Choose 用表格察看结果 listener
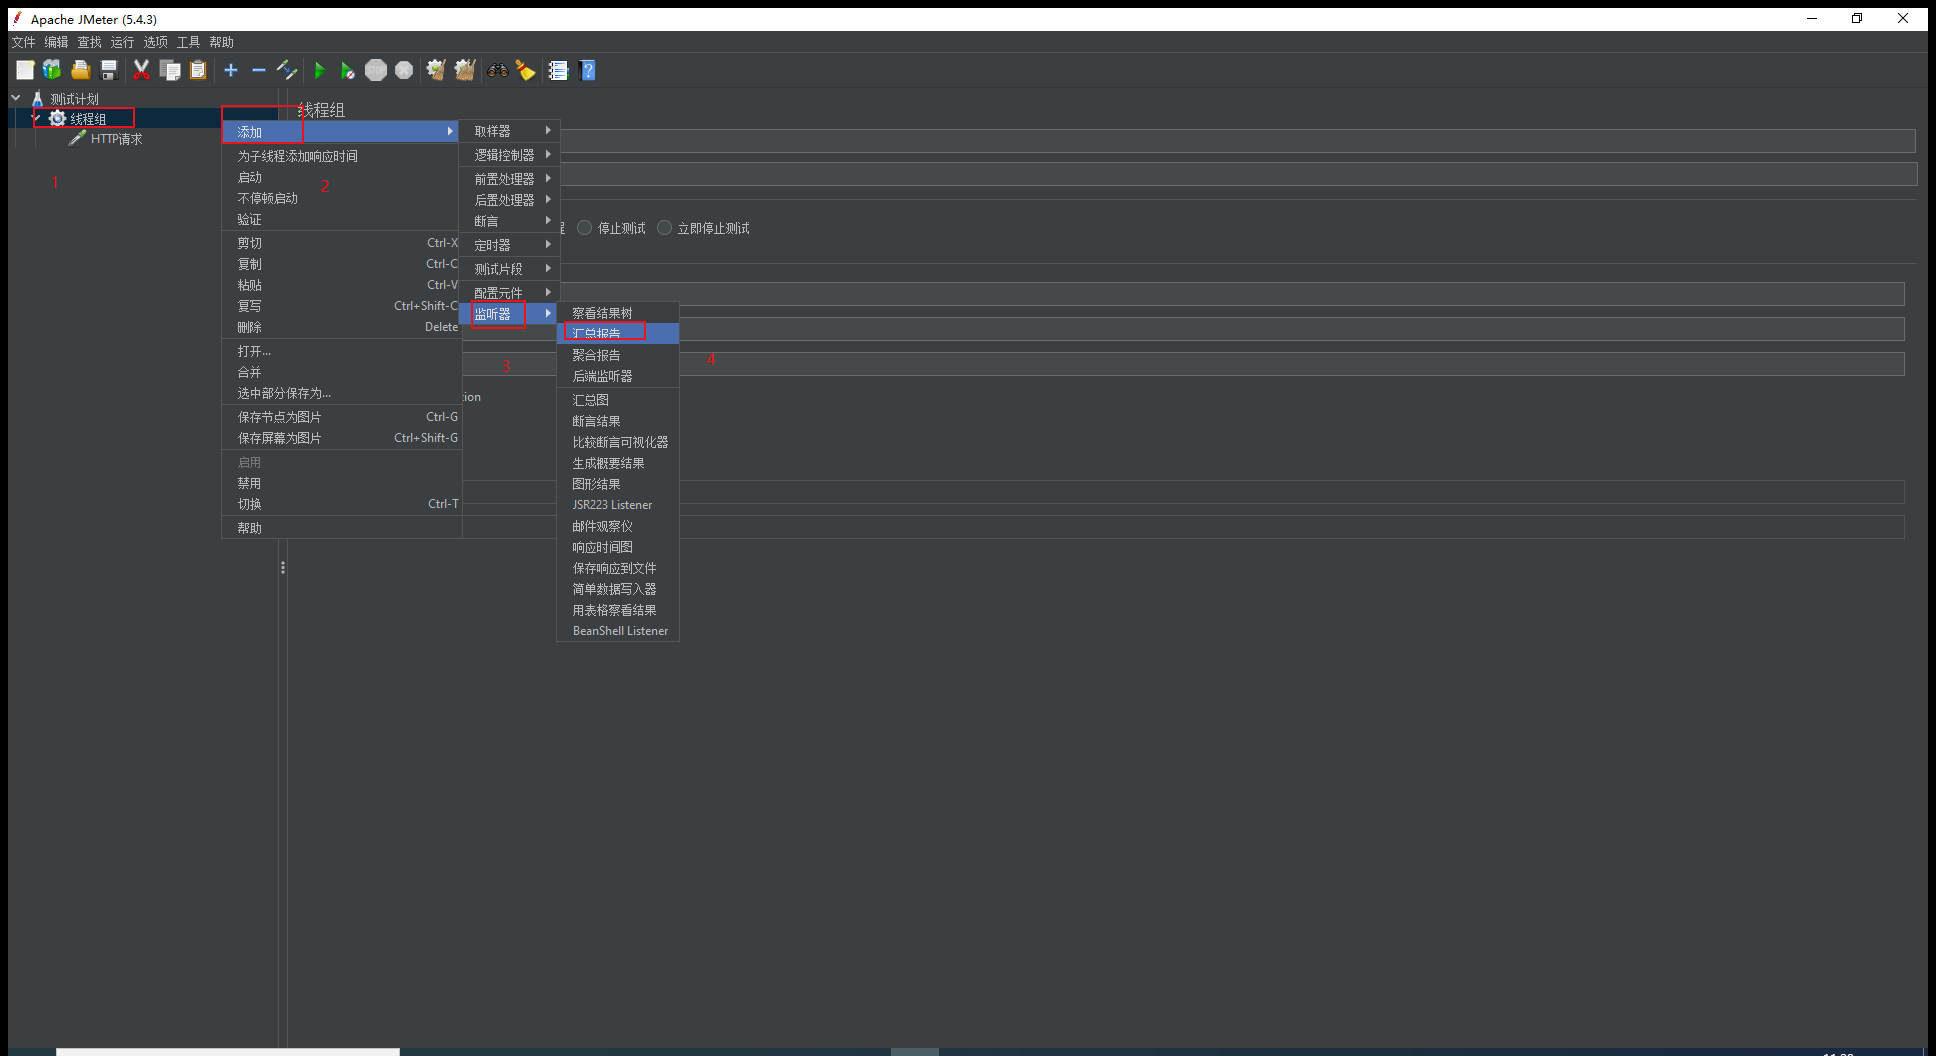The image size is (1936, 1056). point(618,610)
